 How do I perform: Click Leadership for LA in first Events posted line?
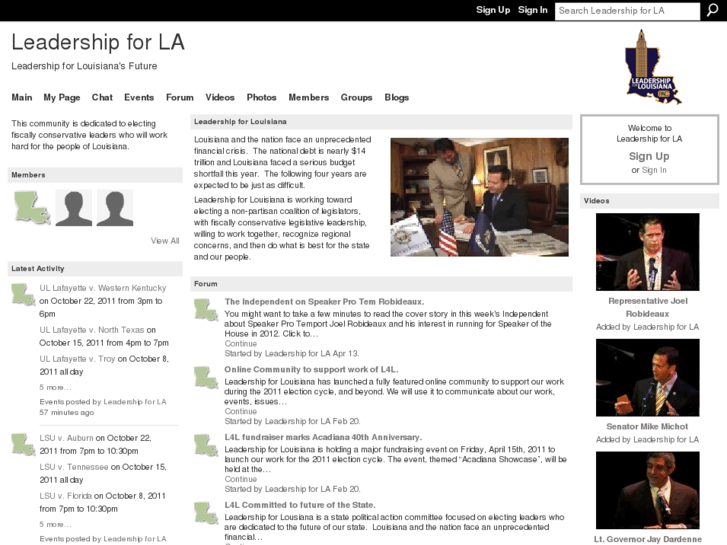coord(134,402)
